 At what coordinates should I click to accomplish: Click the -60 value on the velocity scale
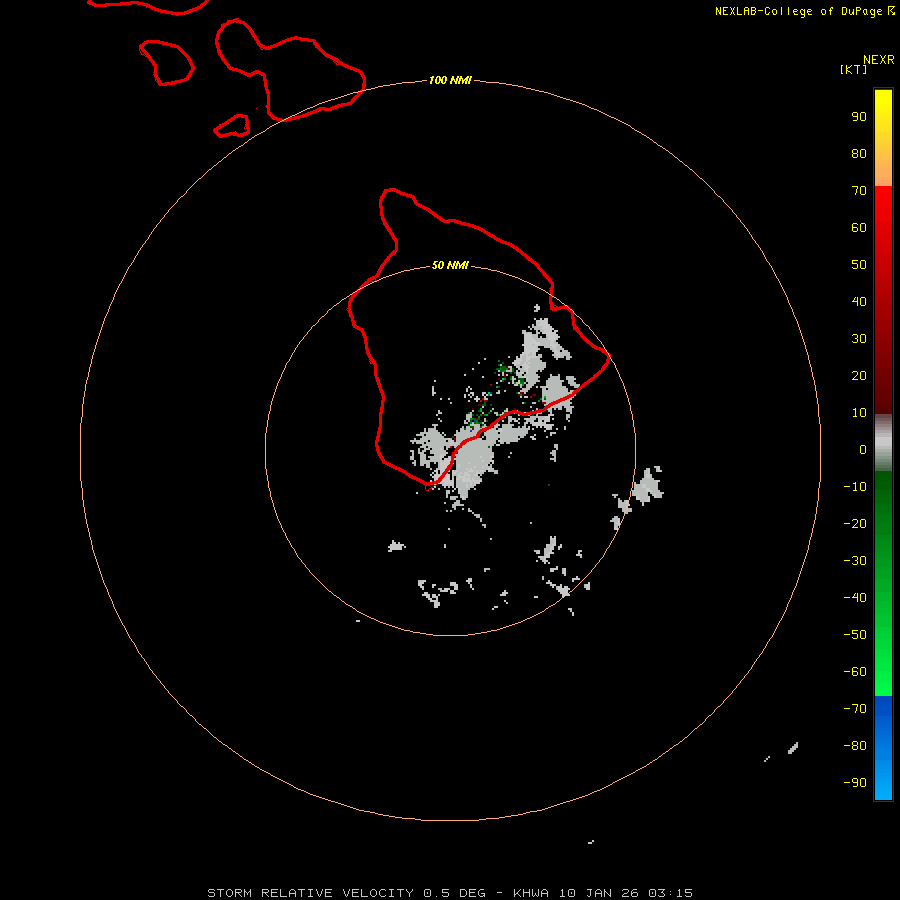click(x=855, y=672)
